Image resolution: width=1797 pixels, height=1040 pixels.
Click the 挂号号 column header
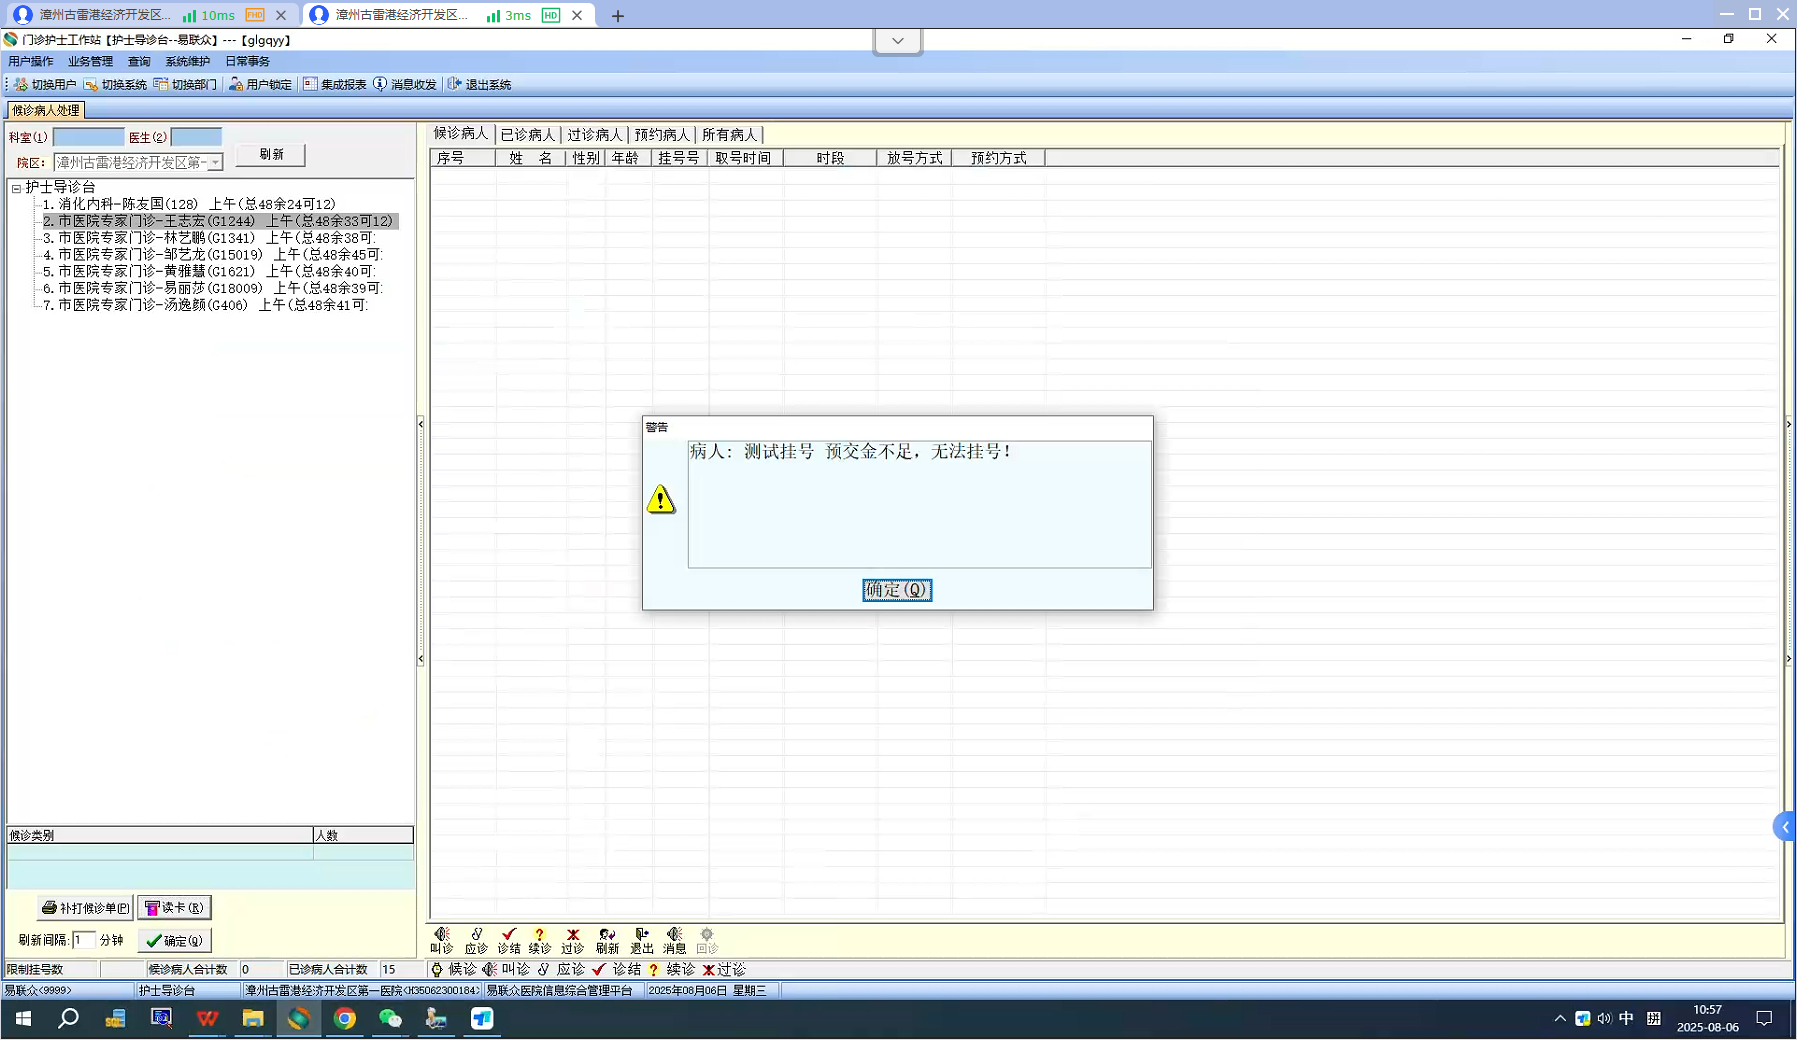tap(679, 158)
